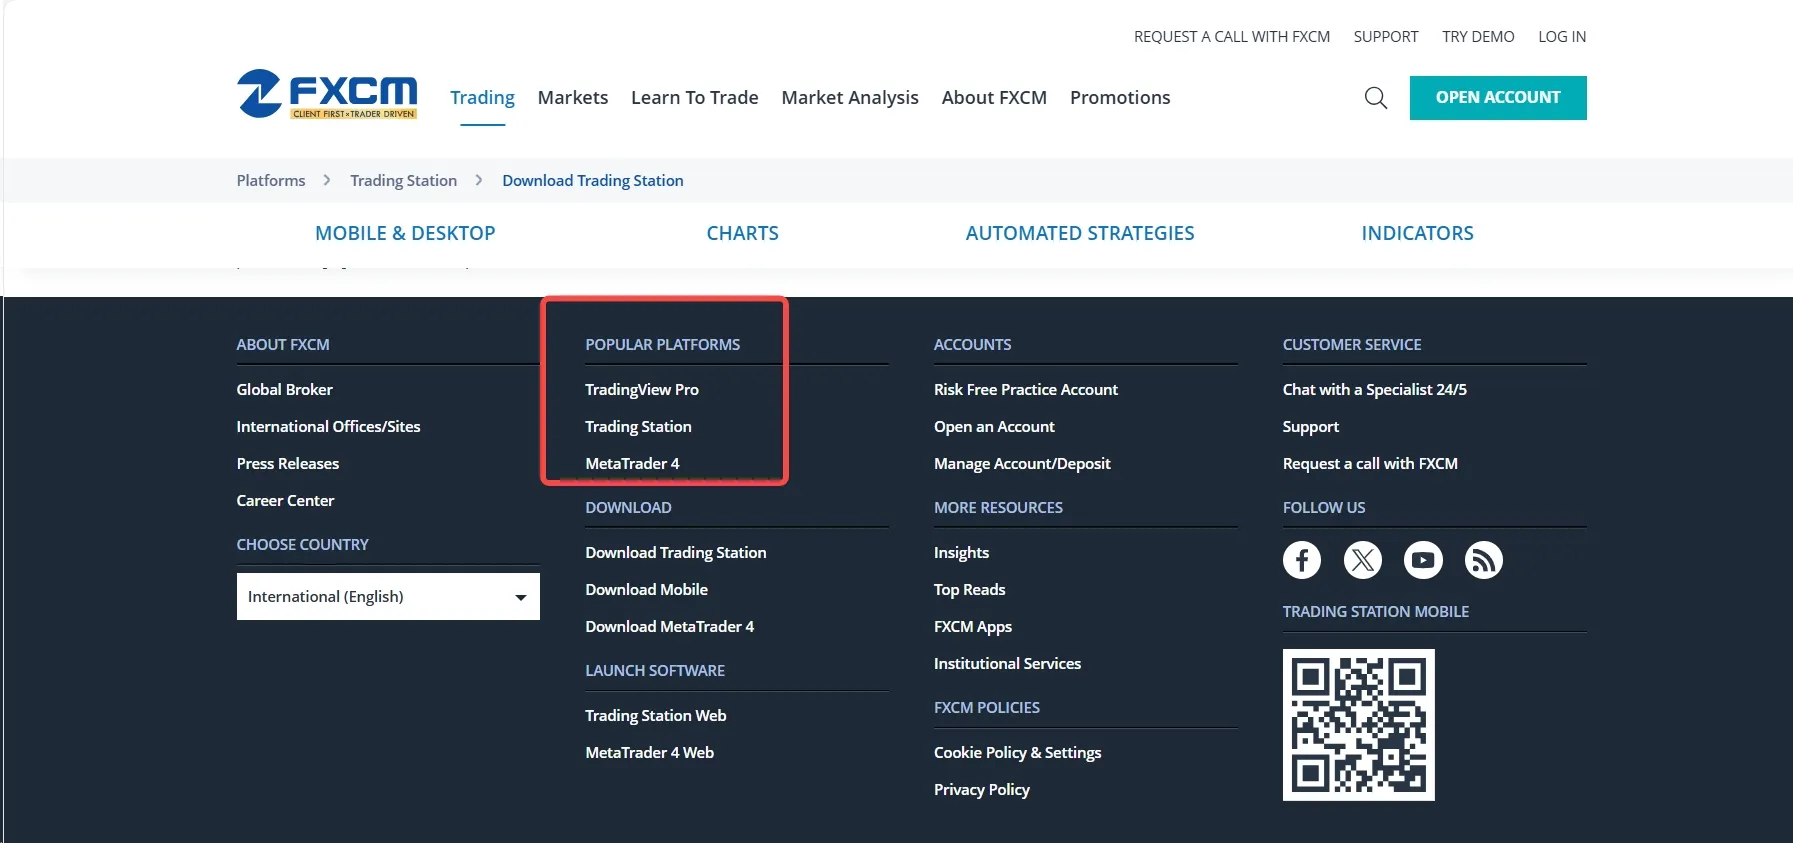
Task: Click Download Trading Station footer link
Action: [x=676, y=553]
